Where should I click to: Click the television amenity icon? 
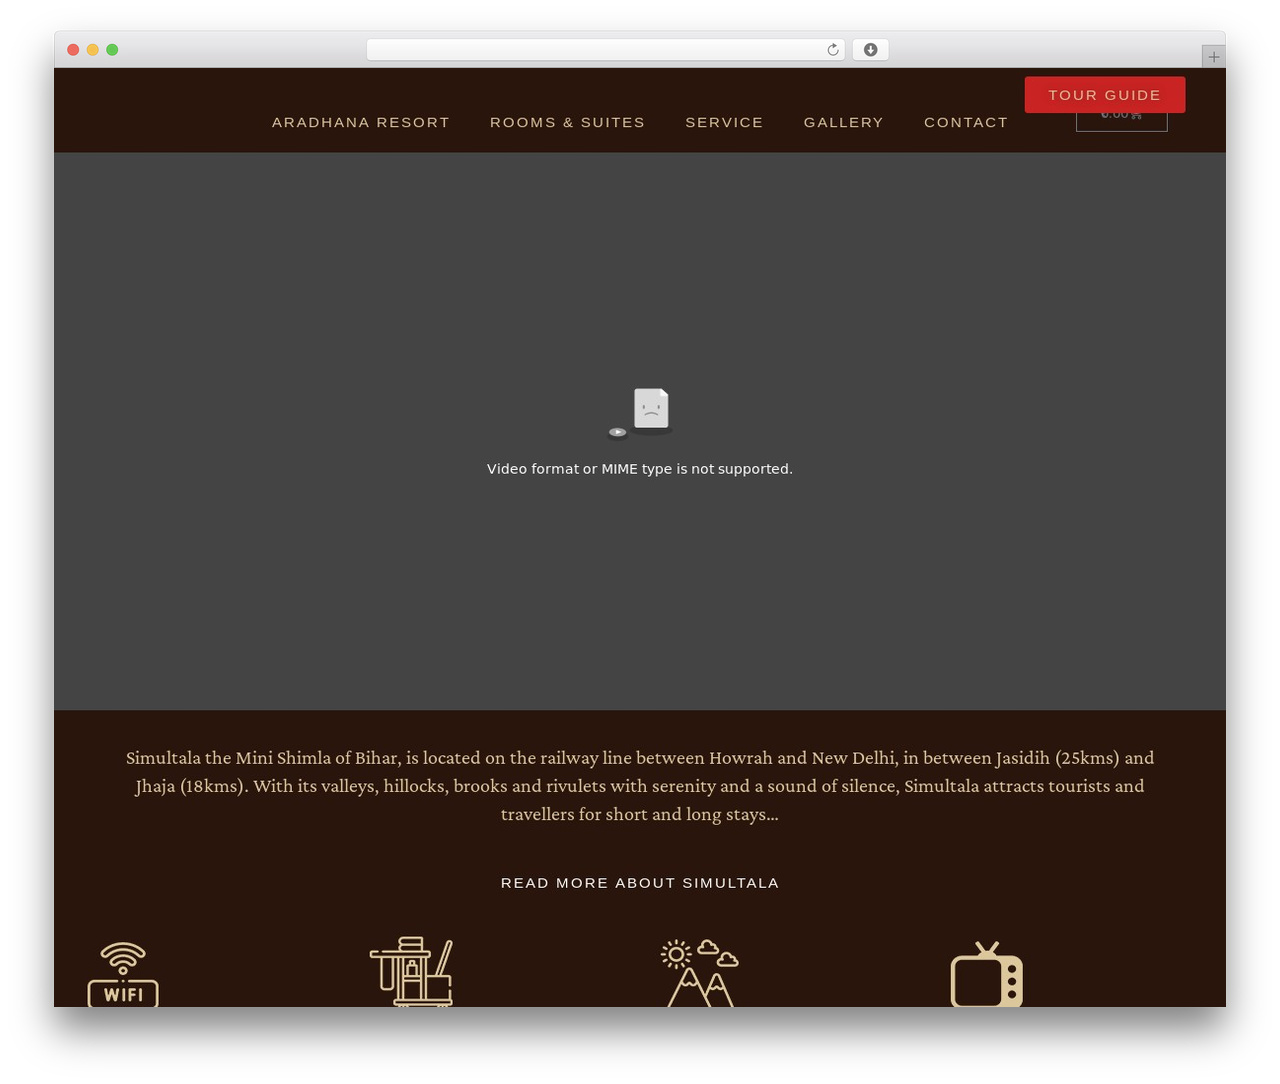(987, 975)
